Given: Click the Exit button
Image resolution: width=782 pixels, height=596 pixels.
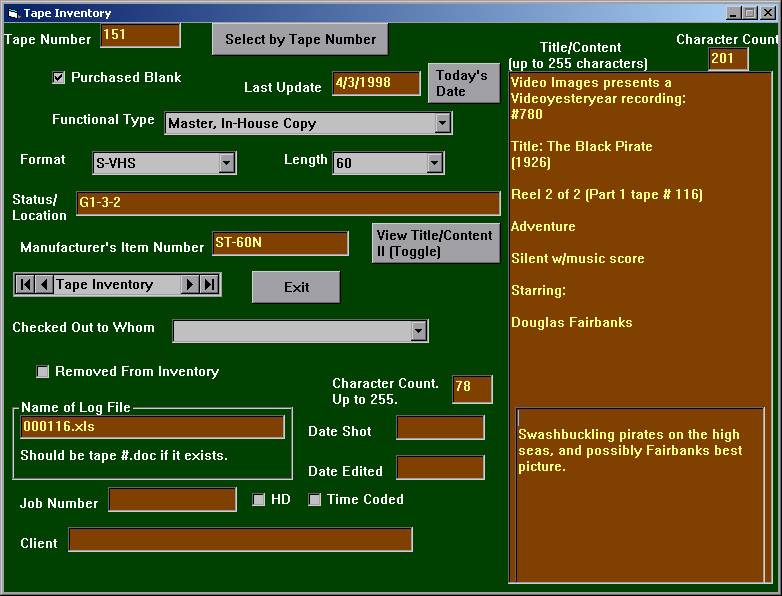Looking at the screenshot, I should pos(296,287).
